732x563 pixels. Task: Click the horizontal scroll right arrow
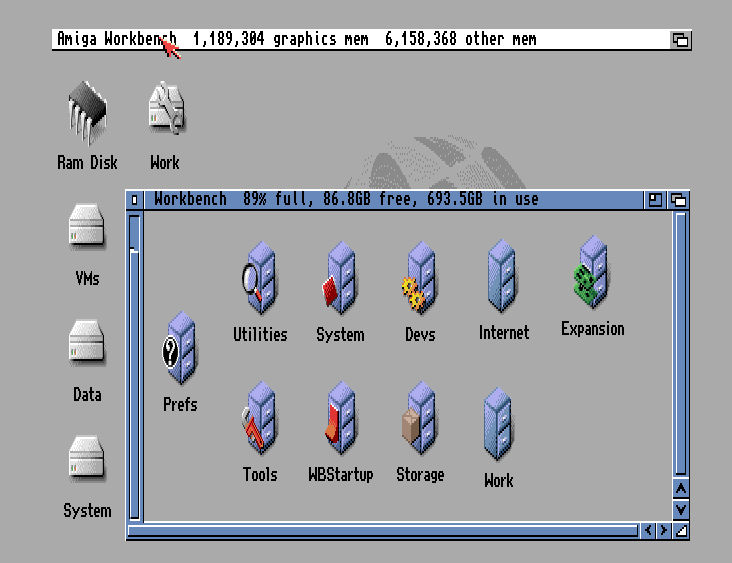[x=663, y=531]
